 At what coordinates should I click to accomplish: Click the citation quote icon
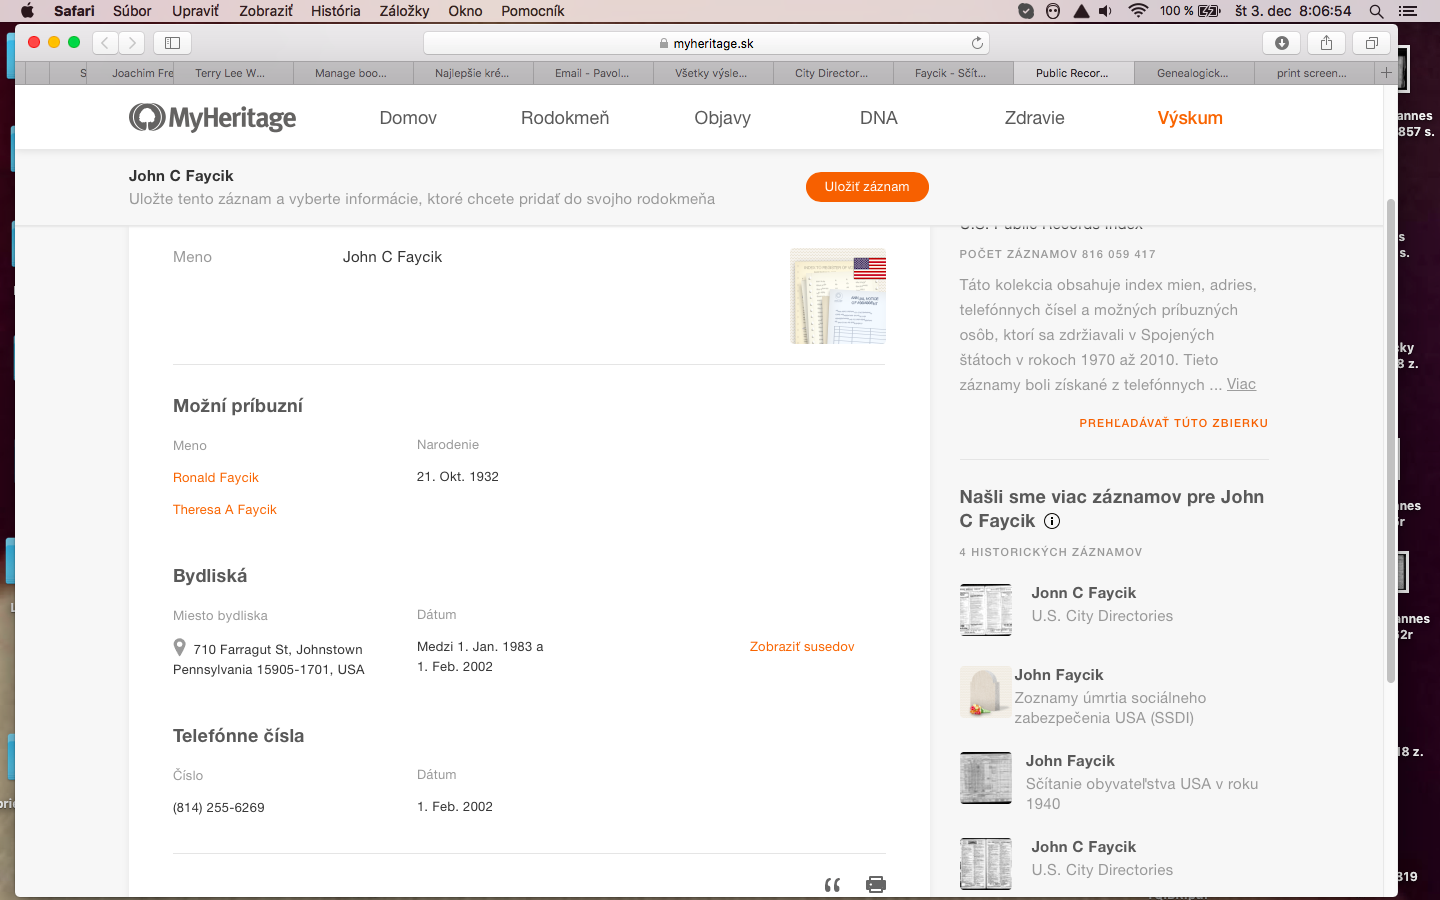(x=832, y=884)
